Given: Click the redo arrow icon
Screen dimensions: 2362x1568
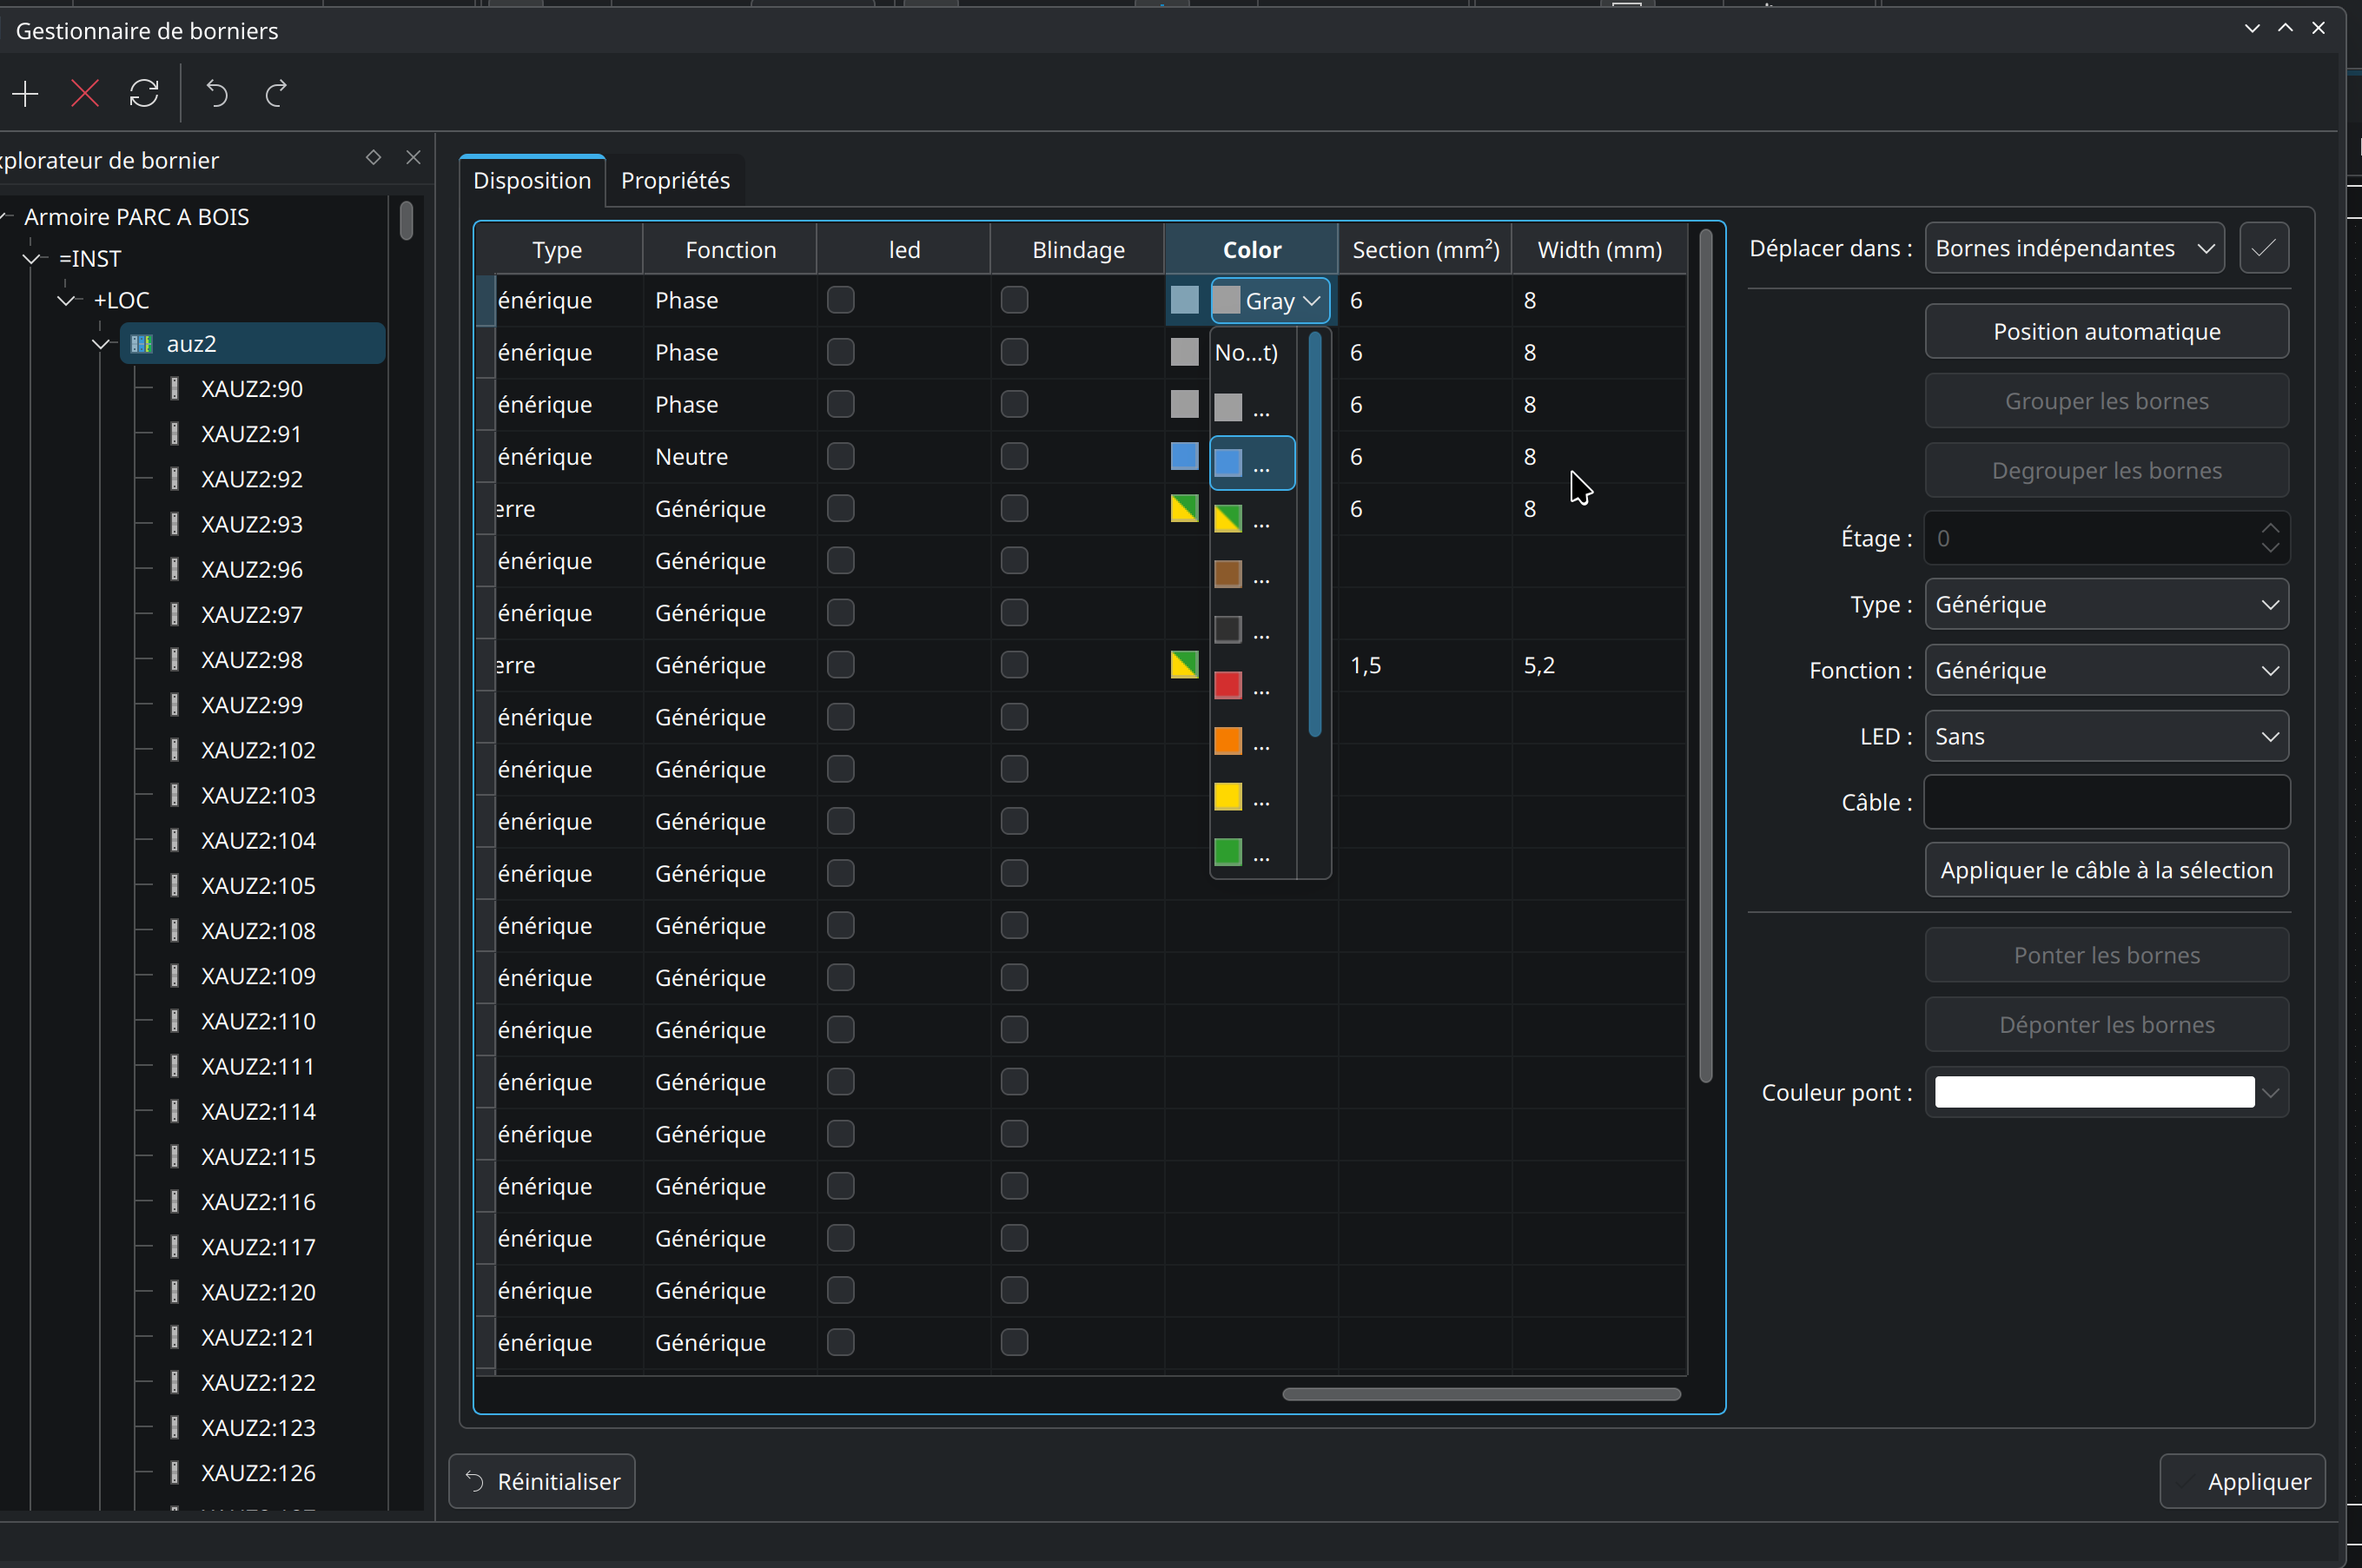Looking at the screenshot, I should pyautogui.click(x=276, y=94).
